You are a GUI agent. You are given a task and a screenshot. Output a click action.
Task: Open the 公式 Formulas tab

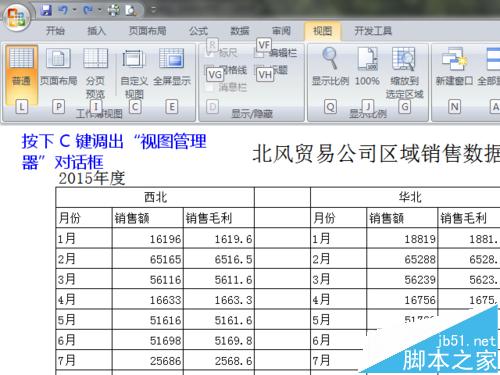[x=198, y=31]
